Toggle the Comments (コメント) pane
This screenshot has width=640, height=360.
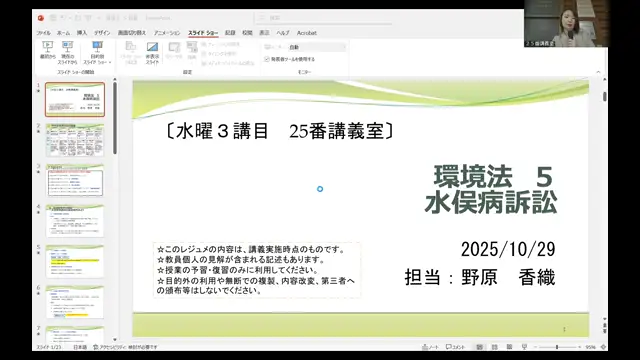(456, 347)
